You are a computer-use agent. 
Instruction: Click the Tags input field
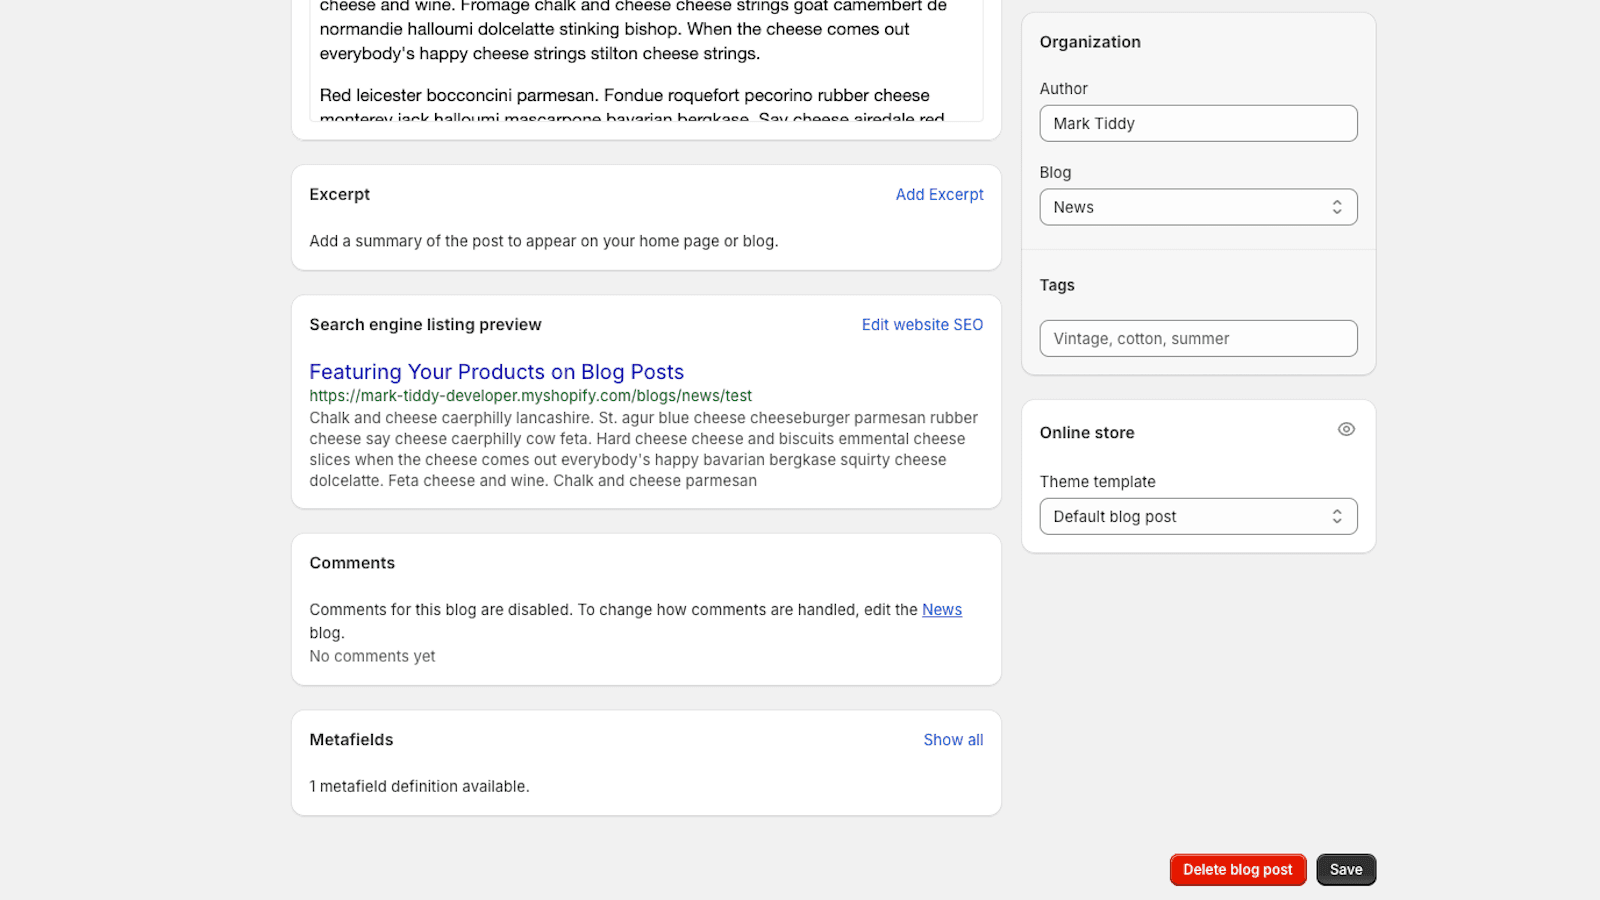click(1197, 339)
